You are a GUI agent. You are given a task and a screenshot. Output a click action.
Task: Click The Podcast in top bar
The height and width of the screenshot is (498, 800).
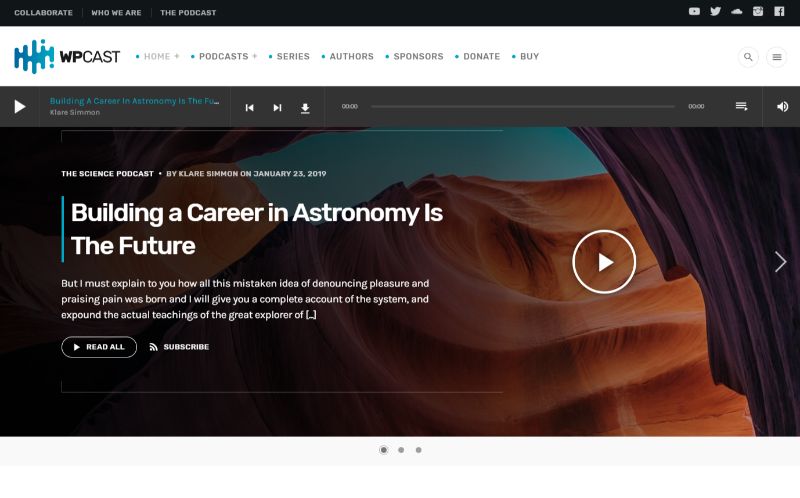[188, 13]
